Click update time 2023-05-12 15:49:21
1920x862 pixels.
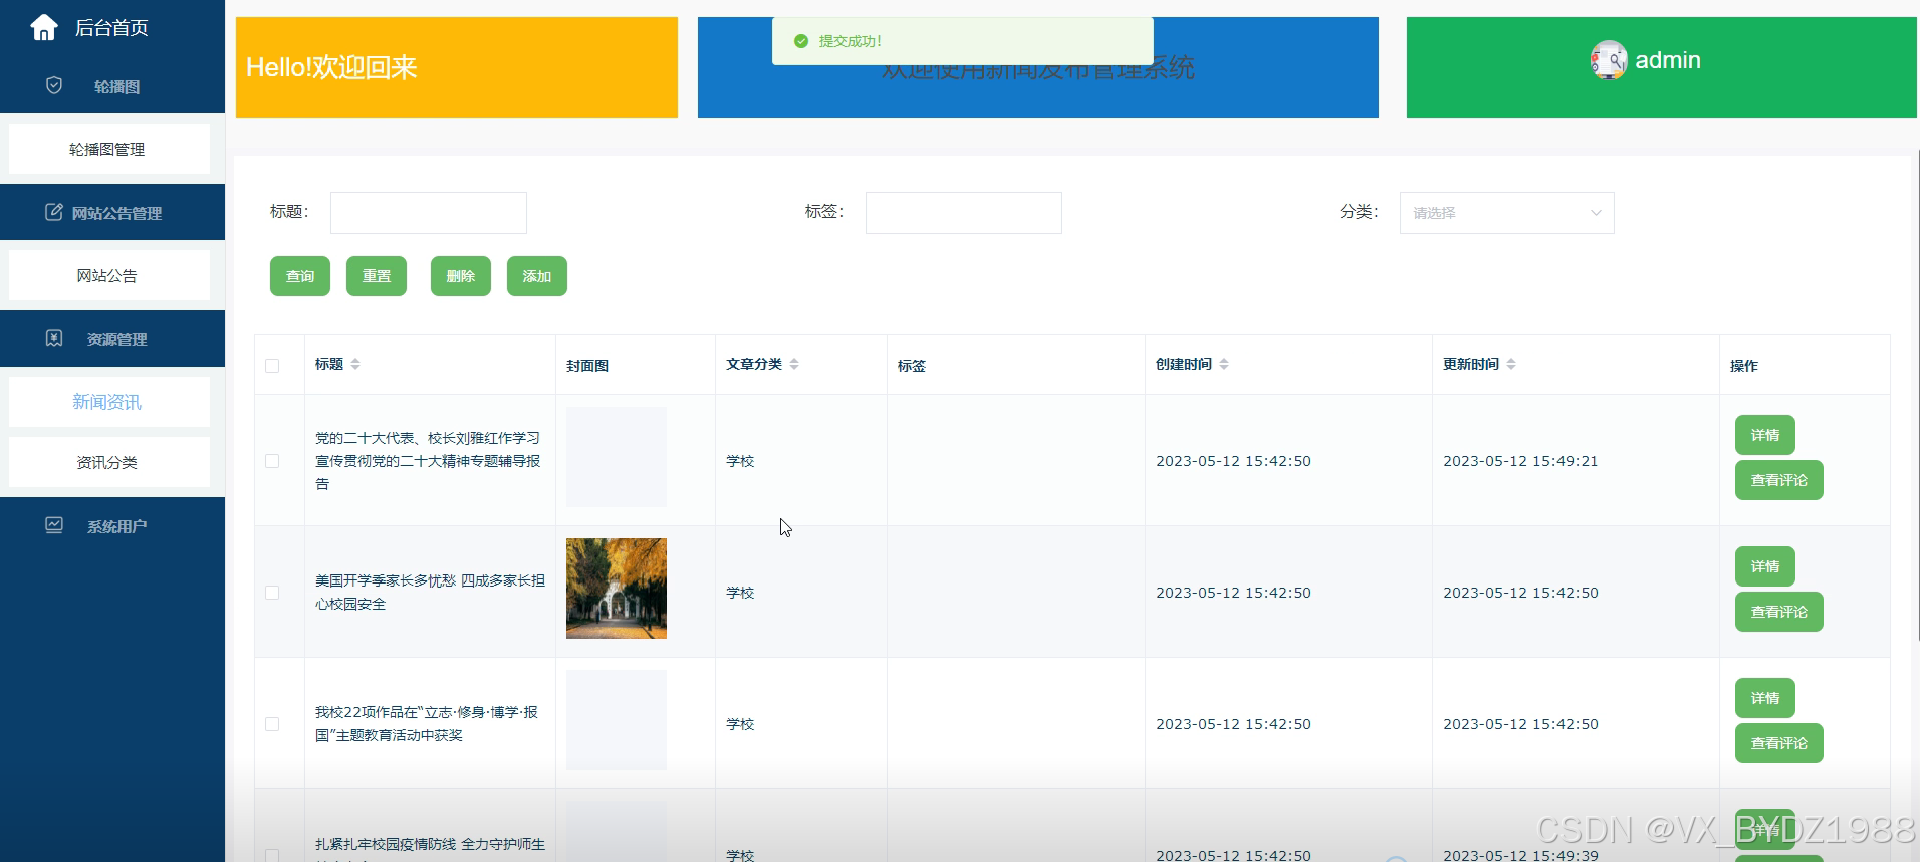coord(1521,461)
